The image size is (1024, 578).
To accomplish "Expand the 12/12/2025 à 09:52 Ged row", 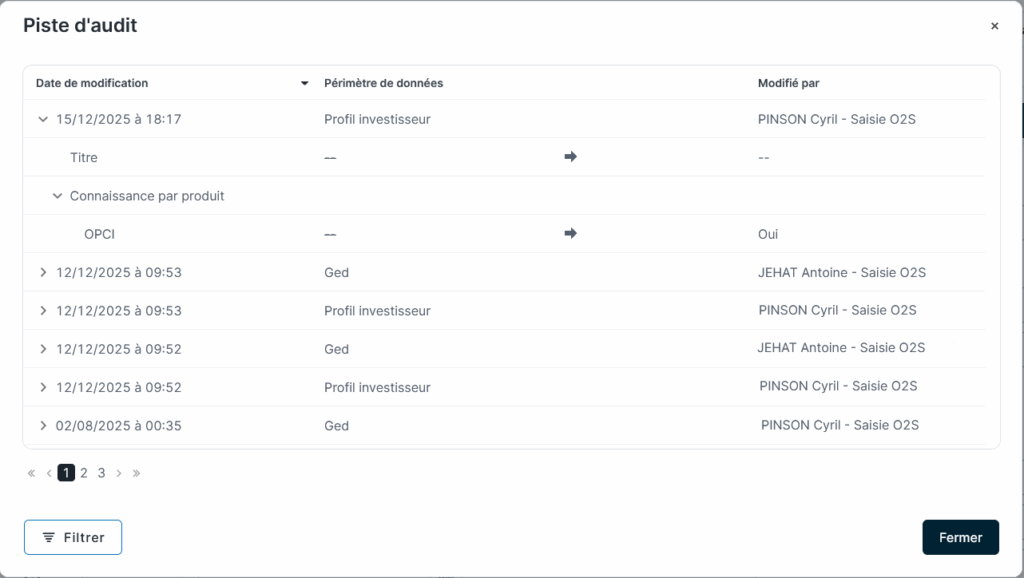I will (43, 349).
